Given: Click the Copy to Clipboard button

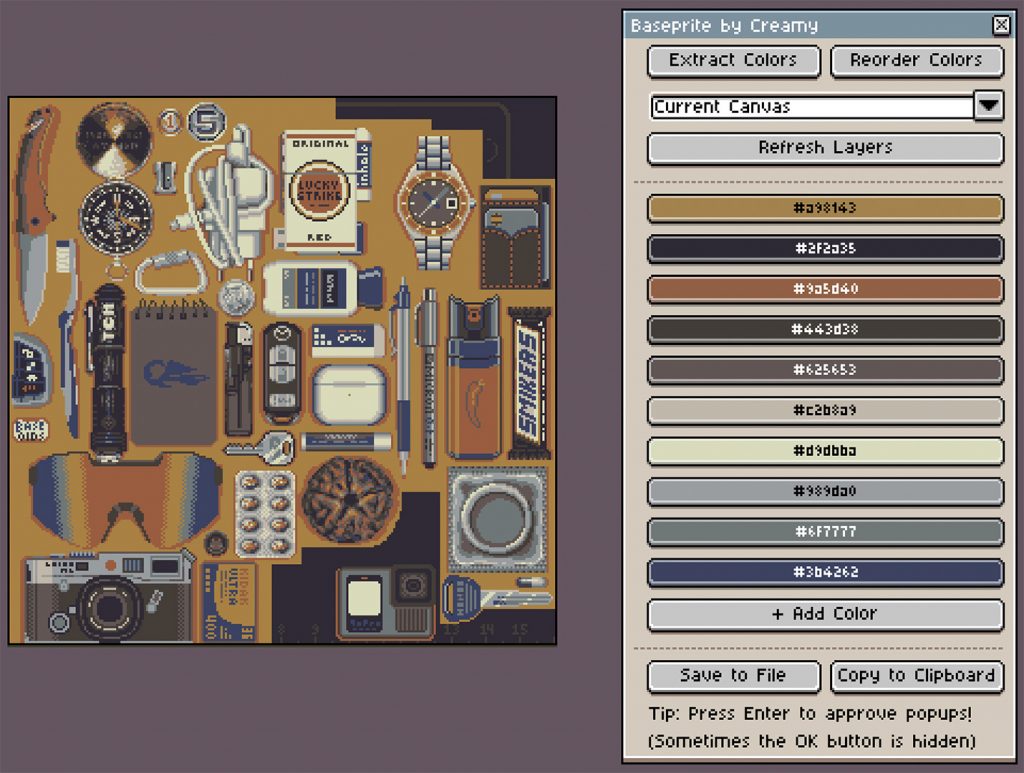Looking at the screenshot, I should (x=916, y=676).
